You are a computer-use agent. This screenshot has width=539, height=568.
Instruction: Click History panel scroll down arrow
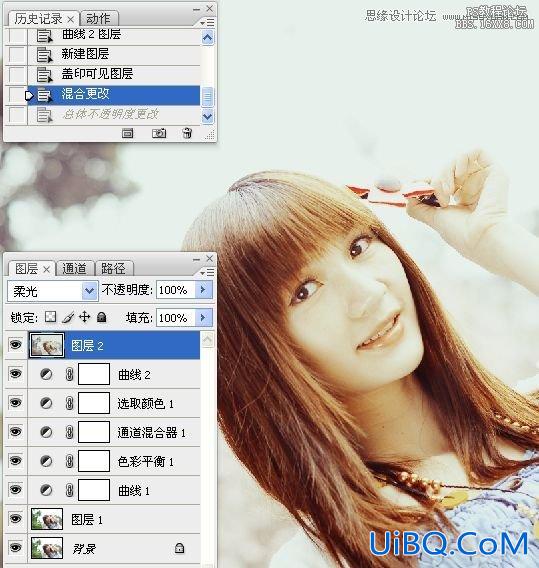pos(207,117)
